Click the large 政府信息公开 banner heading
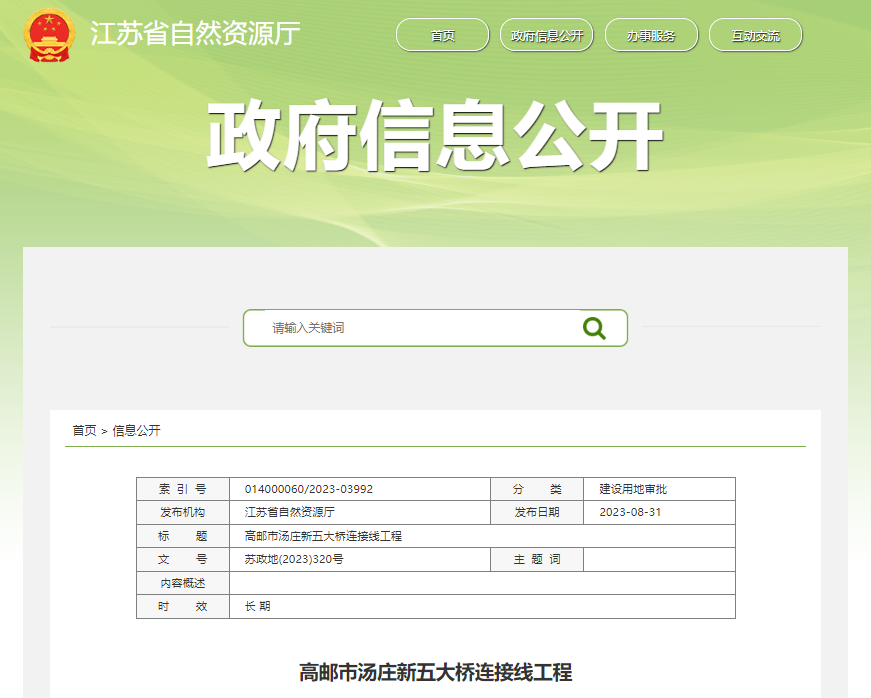871x698 pixels. (x=435, y=137)
